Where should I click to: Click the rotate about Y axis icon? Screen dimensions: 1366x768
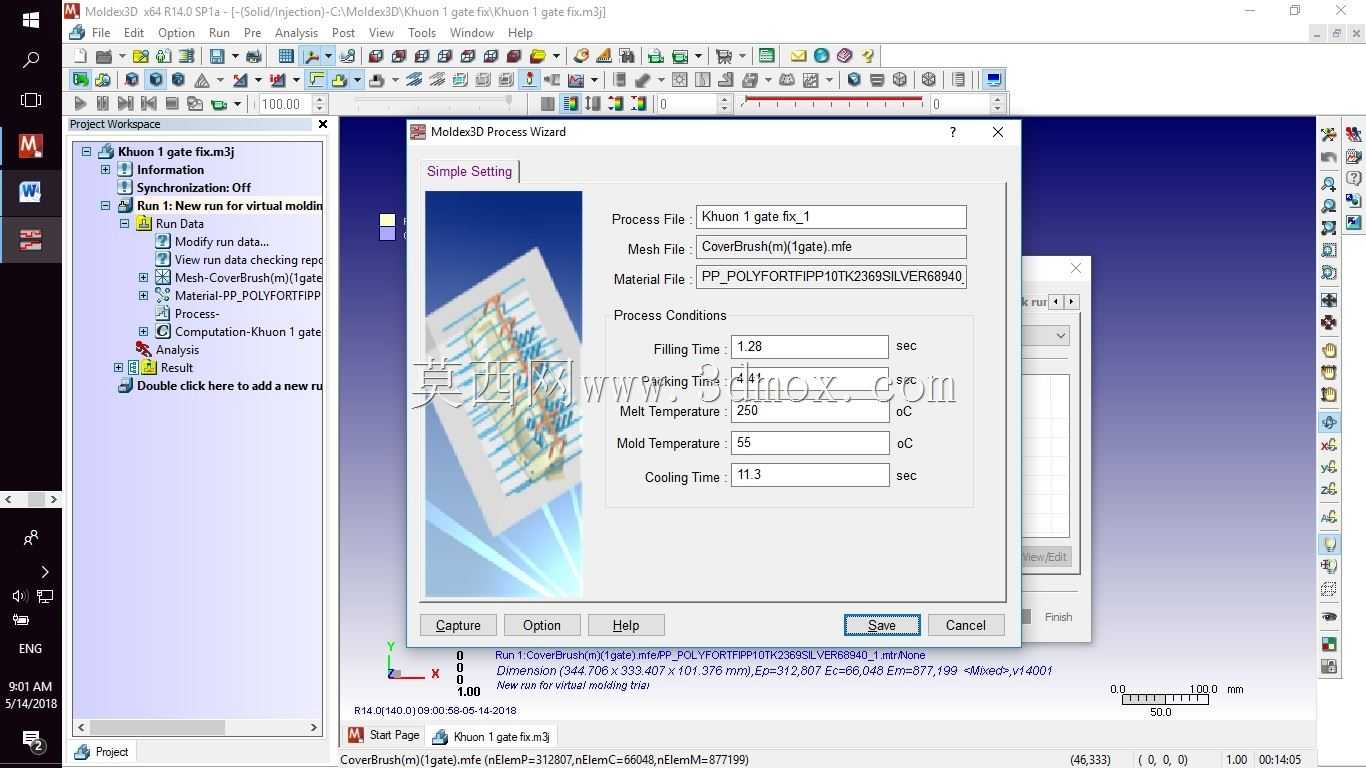click(x=1329, y=467)
